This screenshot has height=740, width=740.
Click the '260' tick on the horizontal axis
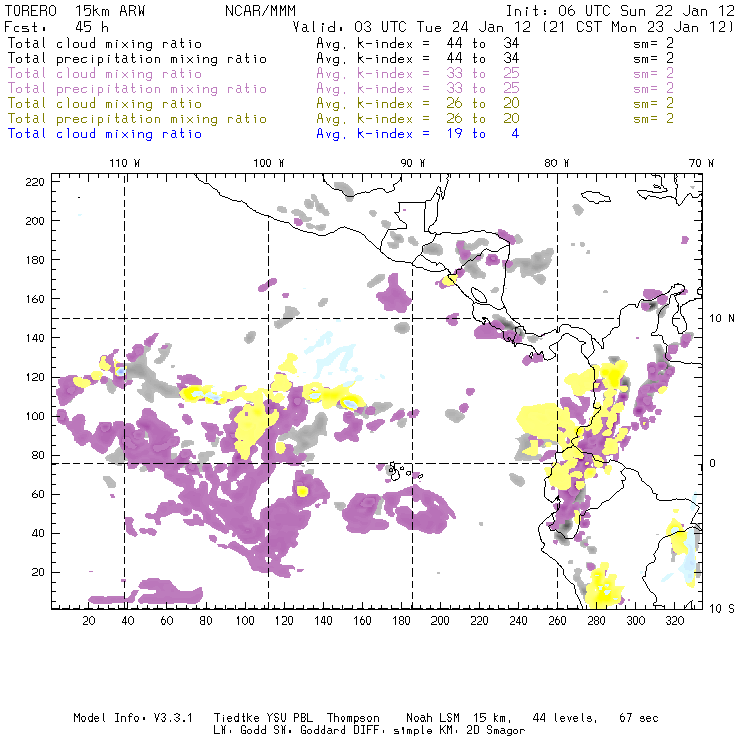pos(557,621)
